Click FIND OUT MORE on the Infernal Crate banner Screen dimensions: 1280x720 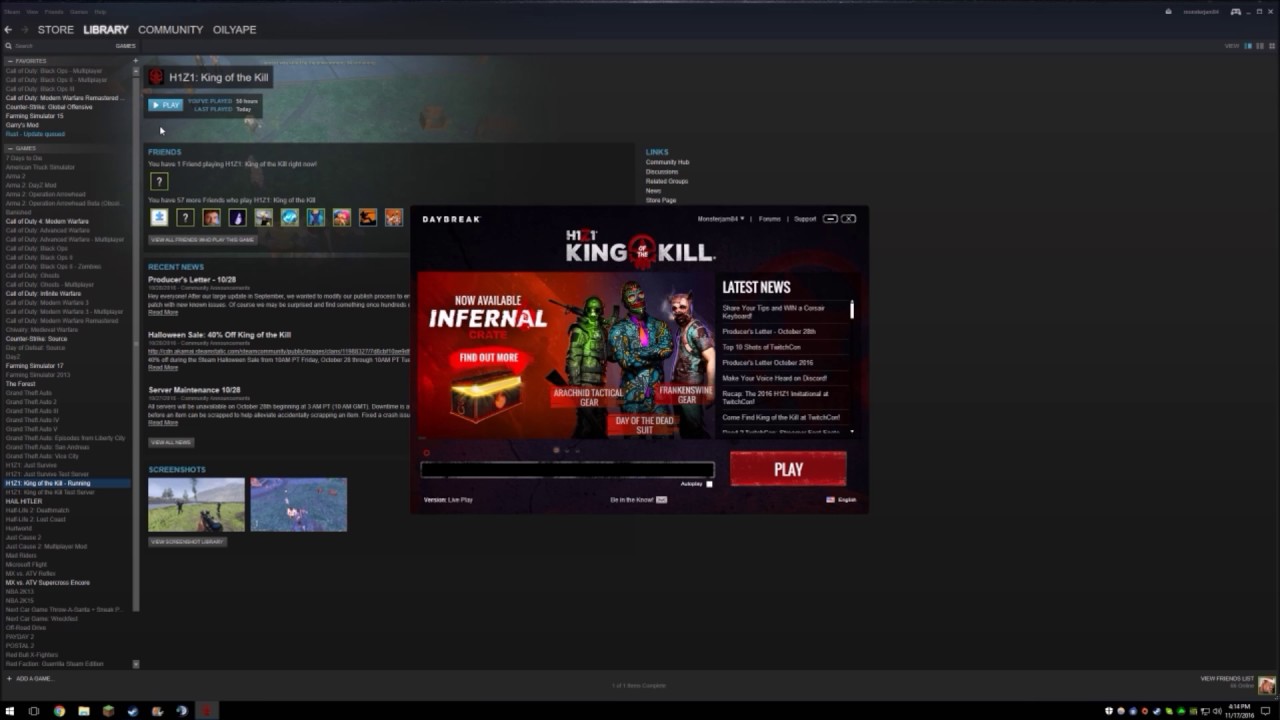(489, 358)
